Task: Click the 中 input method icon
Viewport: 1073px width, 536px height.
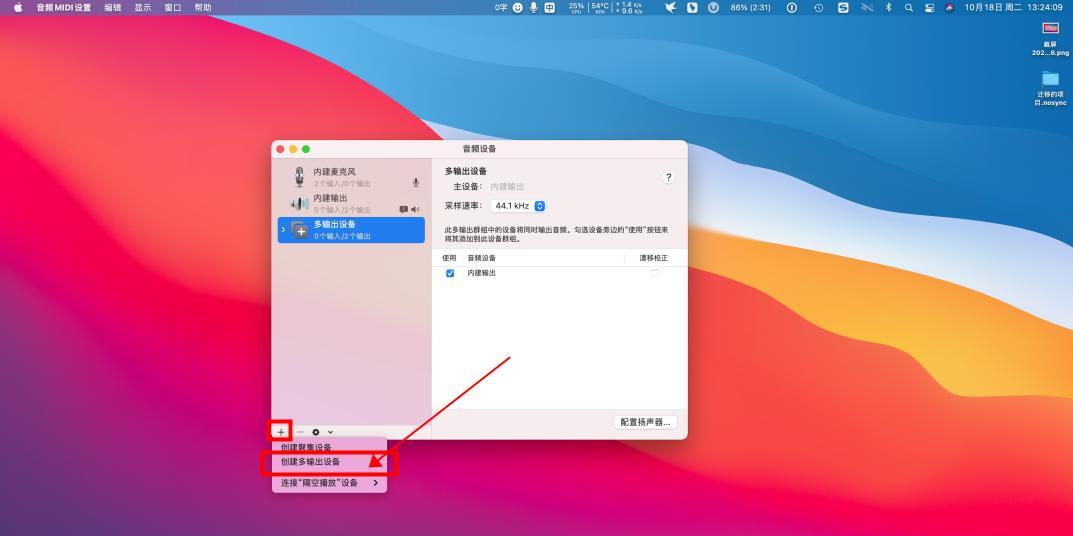Action: click(x=550, y=8)
